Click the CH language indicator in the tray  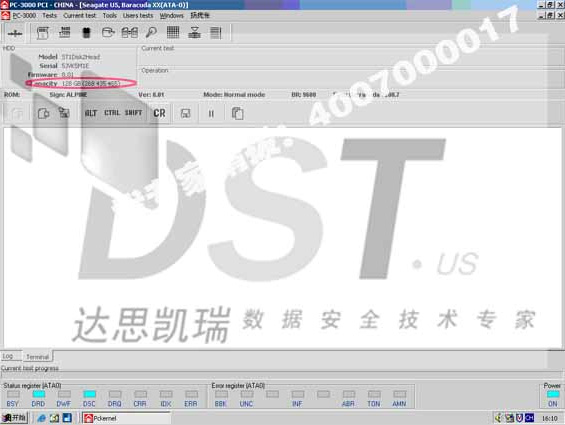(x=529, y=418)
